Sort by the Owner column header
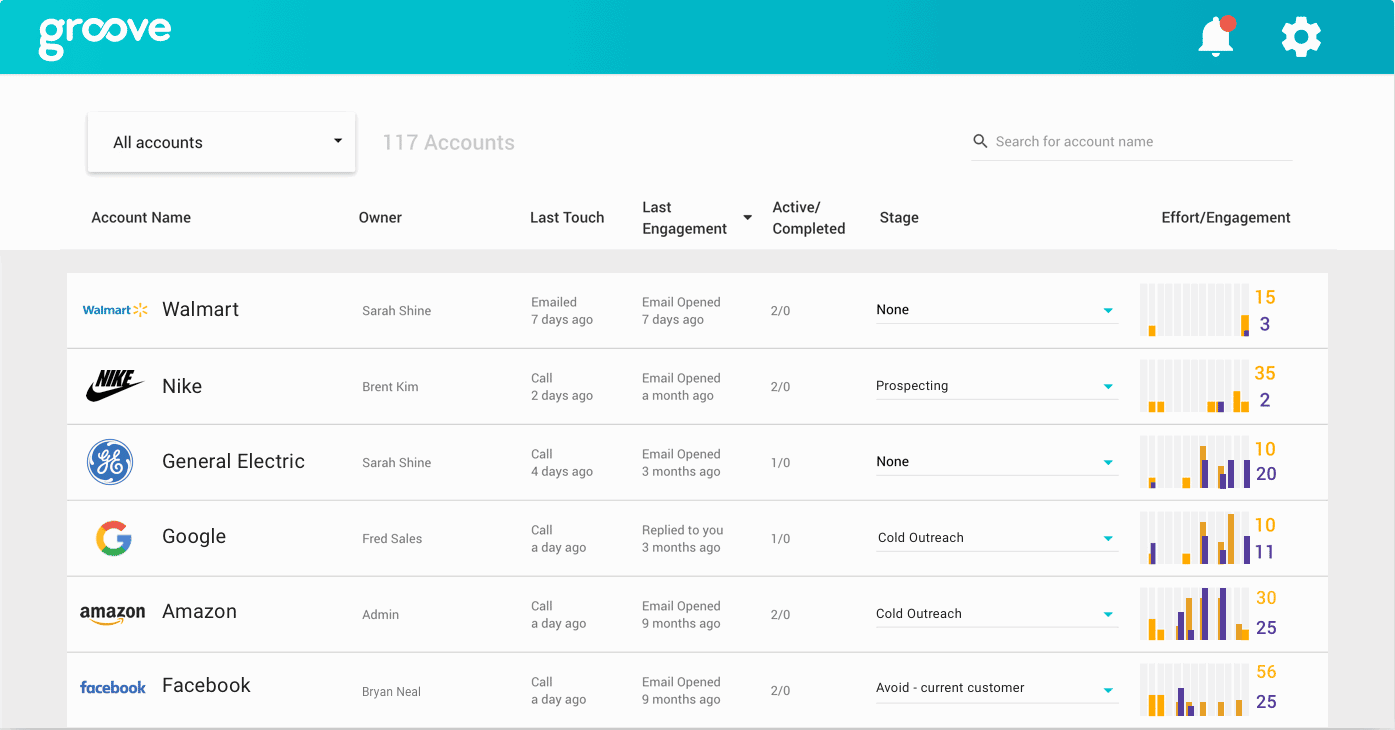The image size is (1395, 730). tap(380, 217)
